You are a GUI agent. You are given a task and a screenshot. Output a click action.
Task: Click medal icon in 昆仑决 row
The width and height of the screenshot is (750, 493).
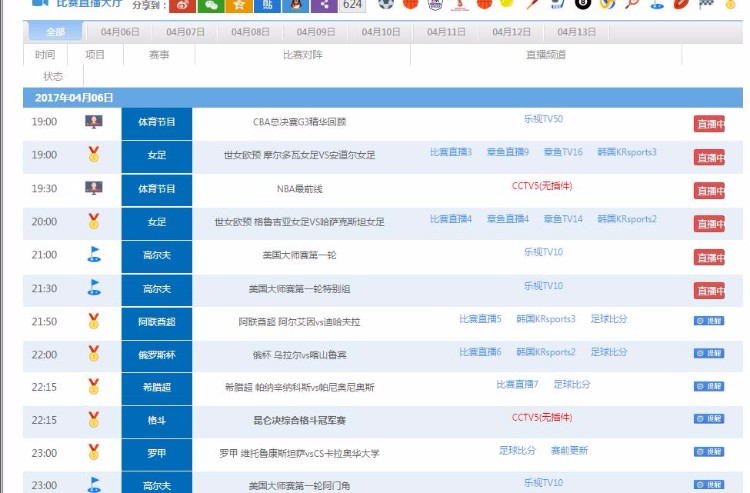[x=93, y=419]
